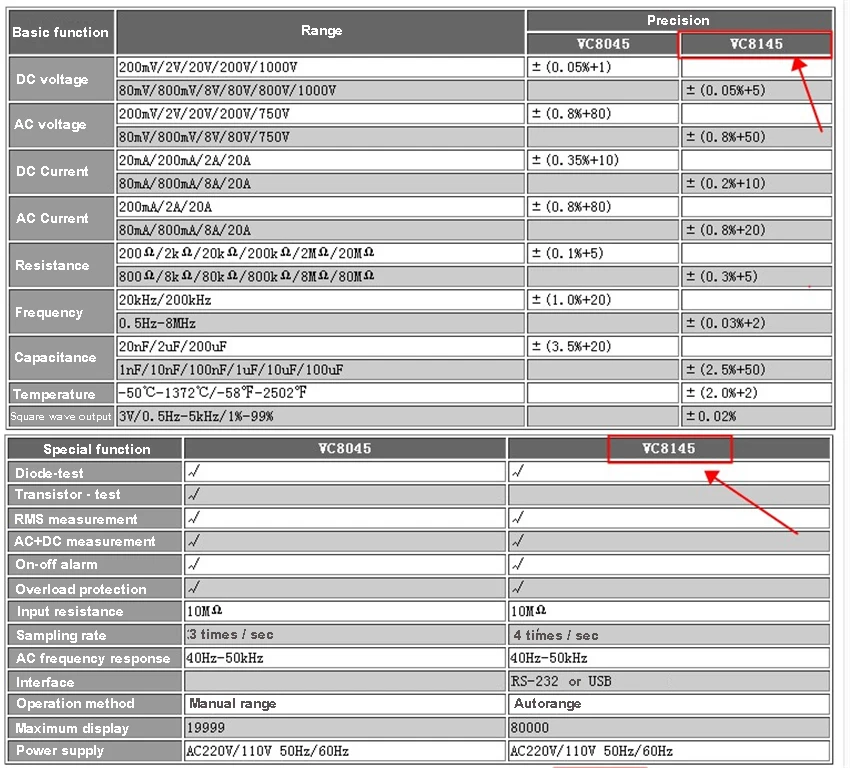
Task: Select range "200mA/2A/20A"
Action: 321,207
